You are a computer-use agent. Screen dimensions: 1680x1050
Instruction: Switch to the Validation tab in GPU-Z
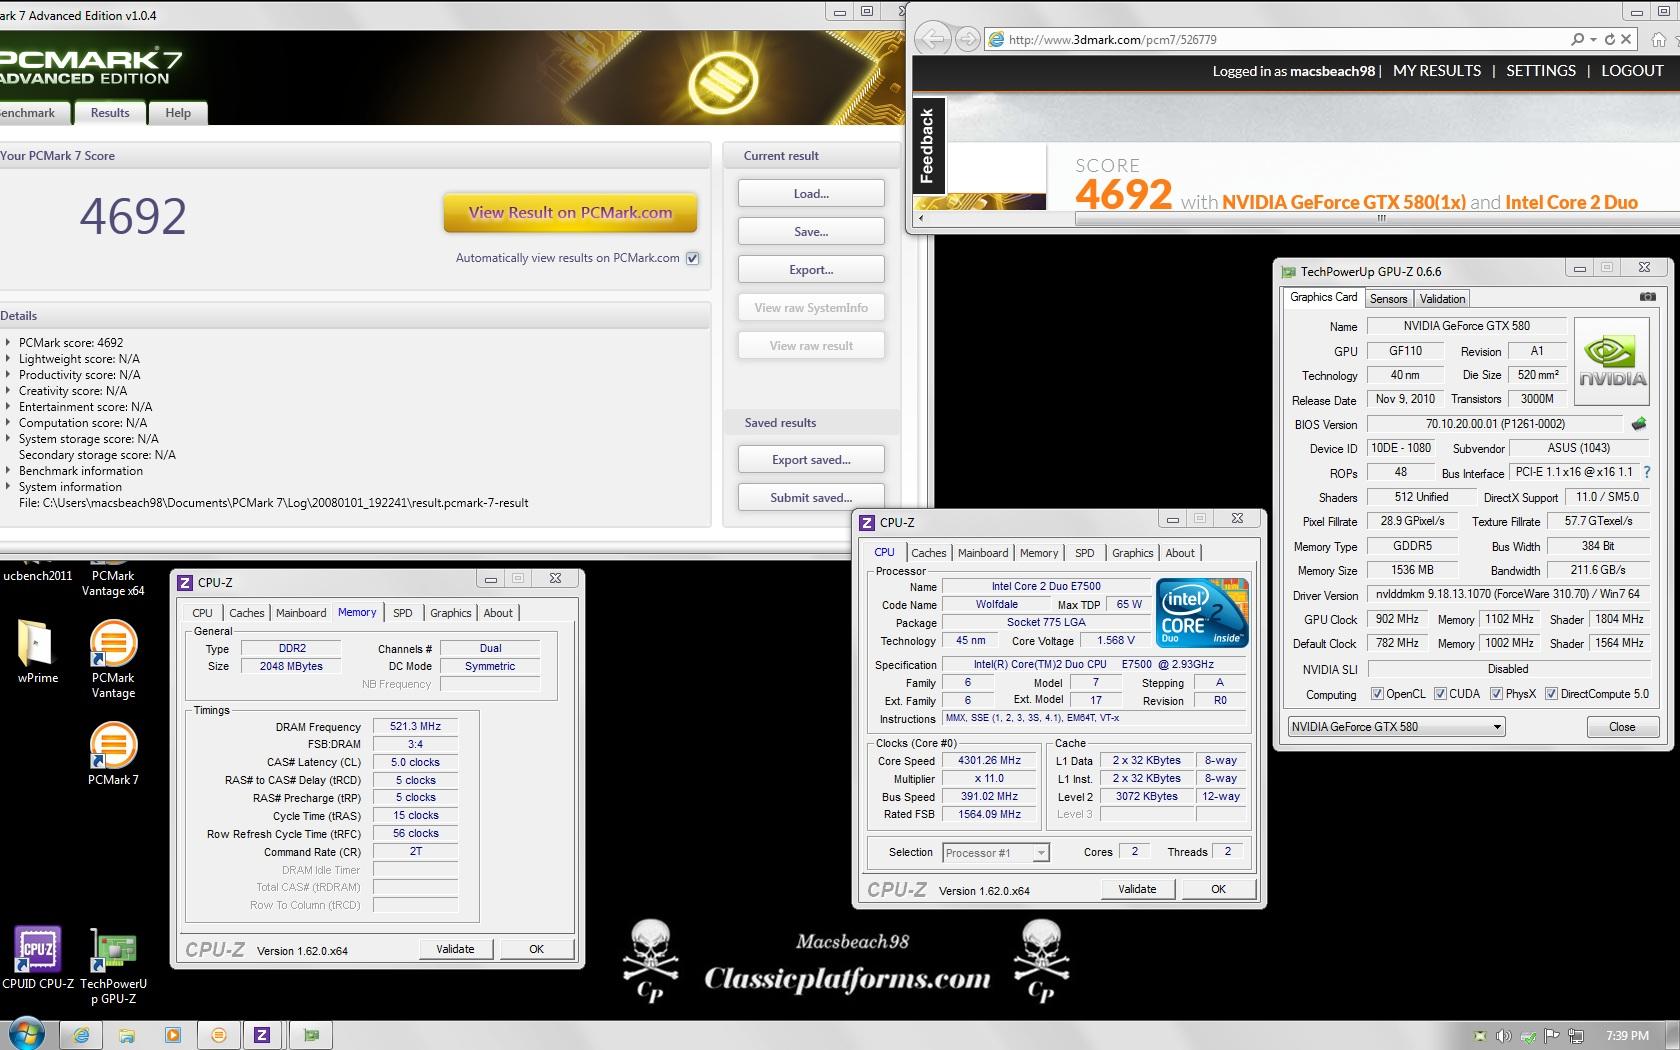pos(1442,298)
